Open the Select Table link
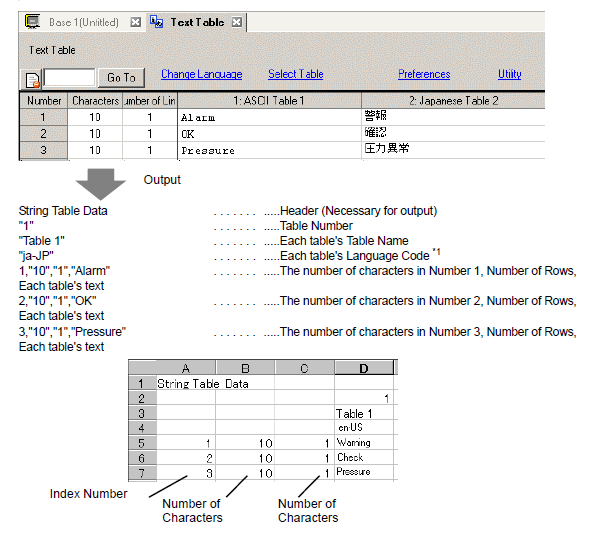 click(x=296, y=74)
